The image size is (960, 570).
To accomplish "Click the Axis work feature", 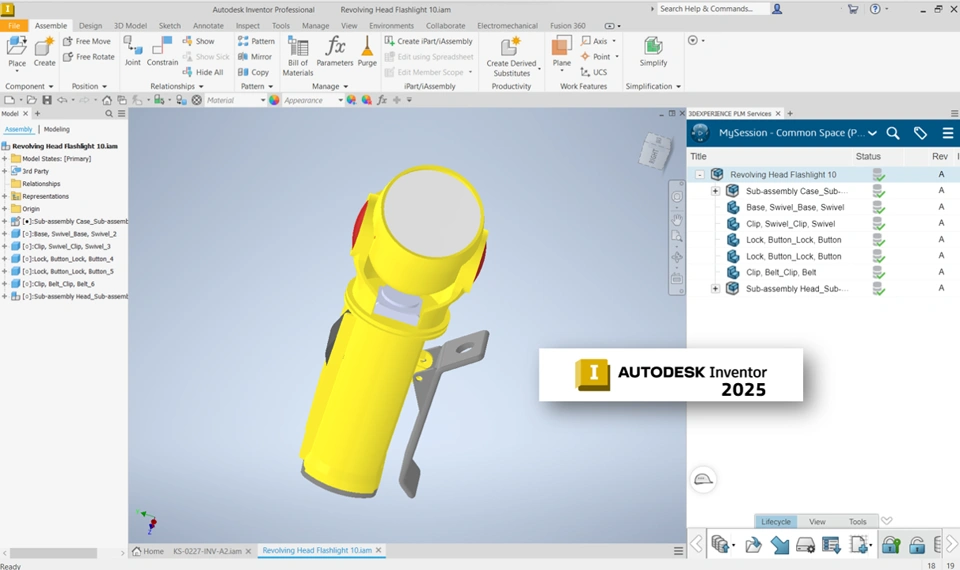I will point(594,41).
